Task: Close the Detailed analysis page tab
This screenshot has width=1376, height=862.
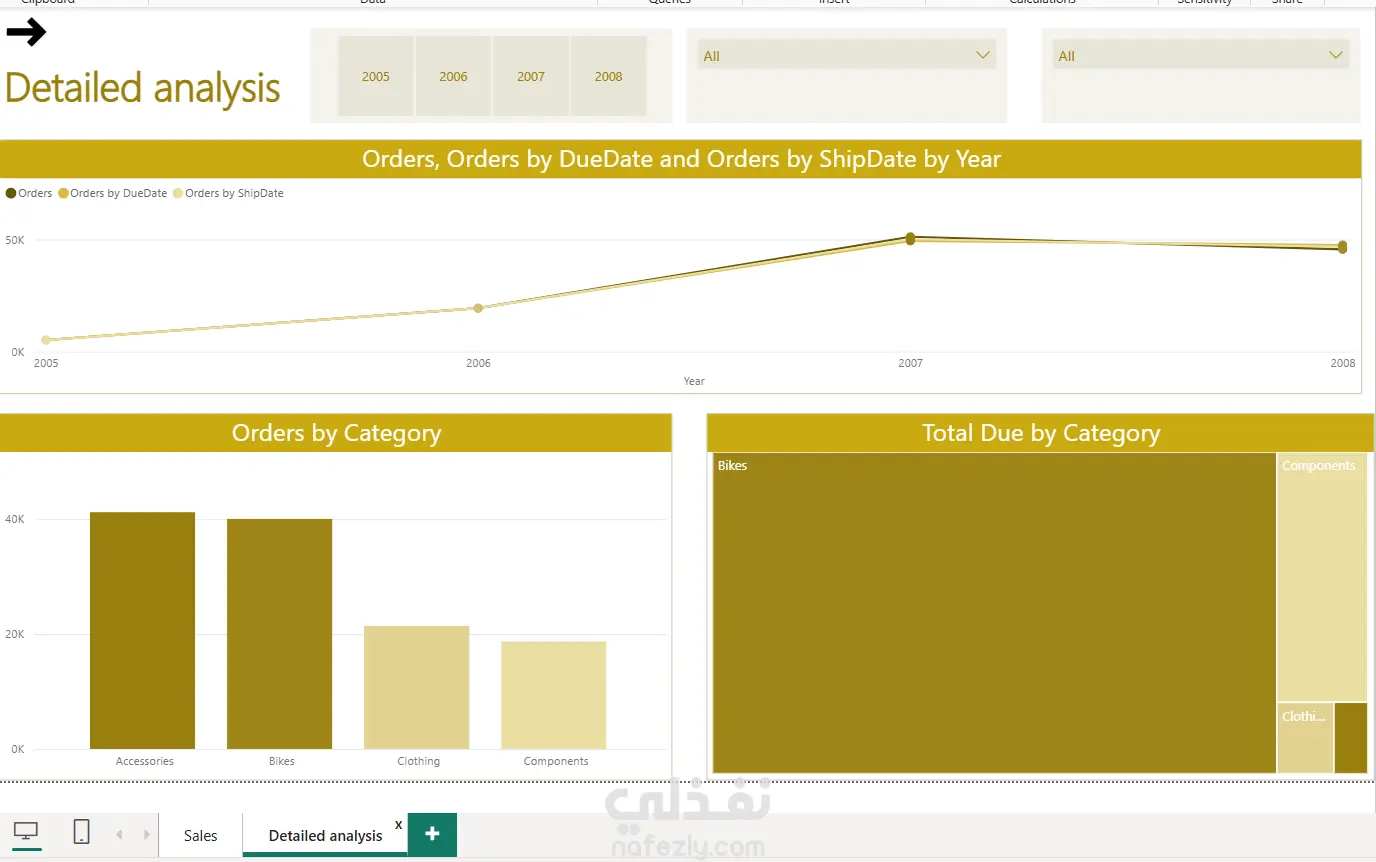Action: point(398,825)
